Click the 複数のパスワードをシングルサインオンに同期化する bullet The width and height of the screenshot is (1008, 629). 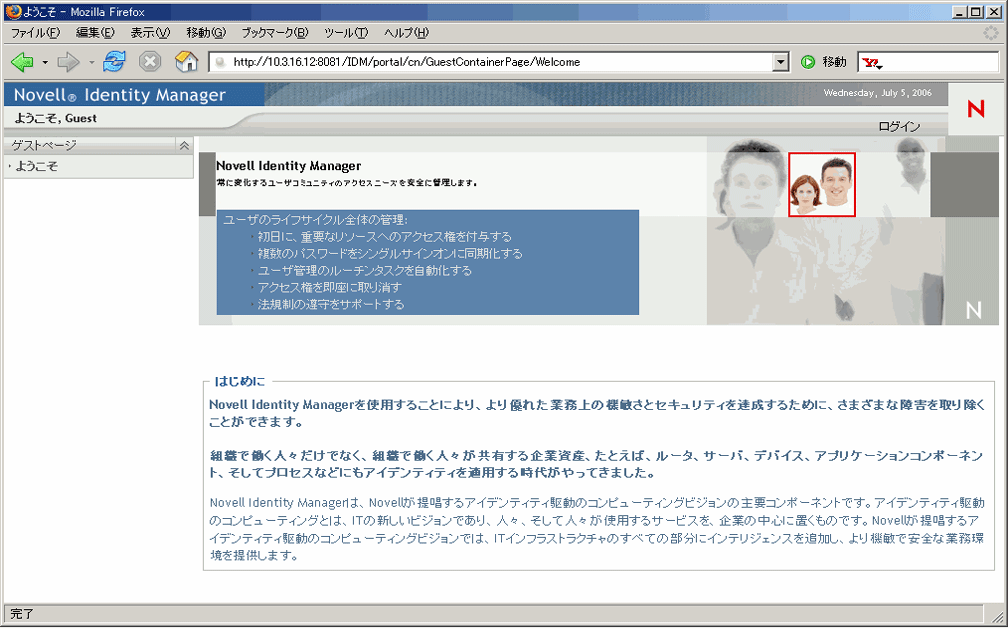click(x=390, y=254)
